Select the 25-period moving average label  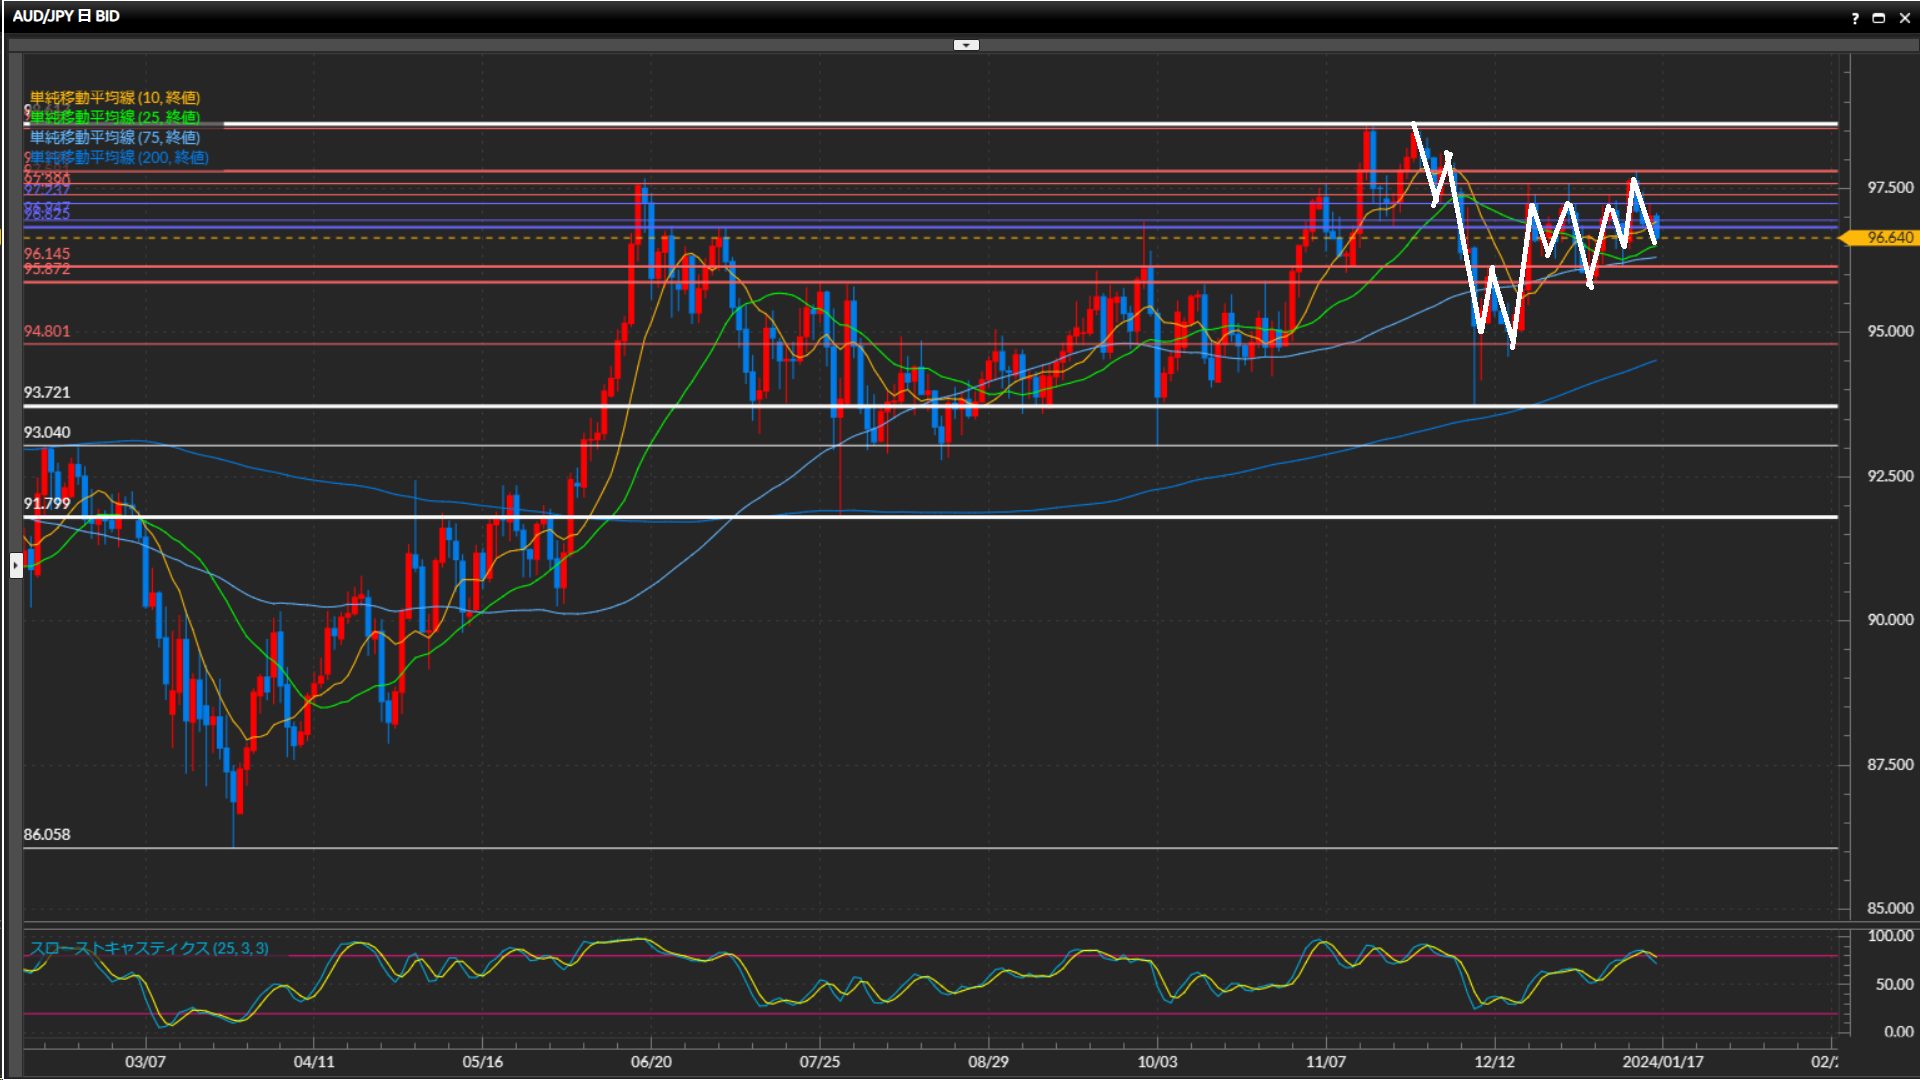click(x=115, y=118)
